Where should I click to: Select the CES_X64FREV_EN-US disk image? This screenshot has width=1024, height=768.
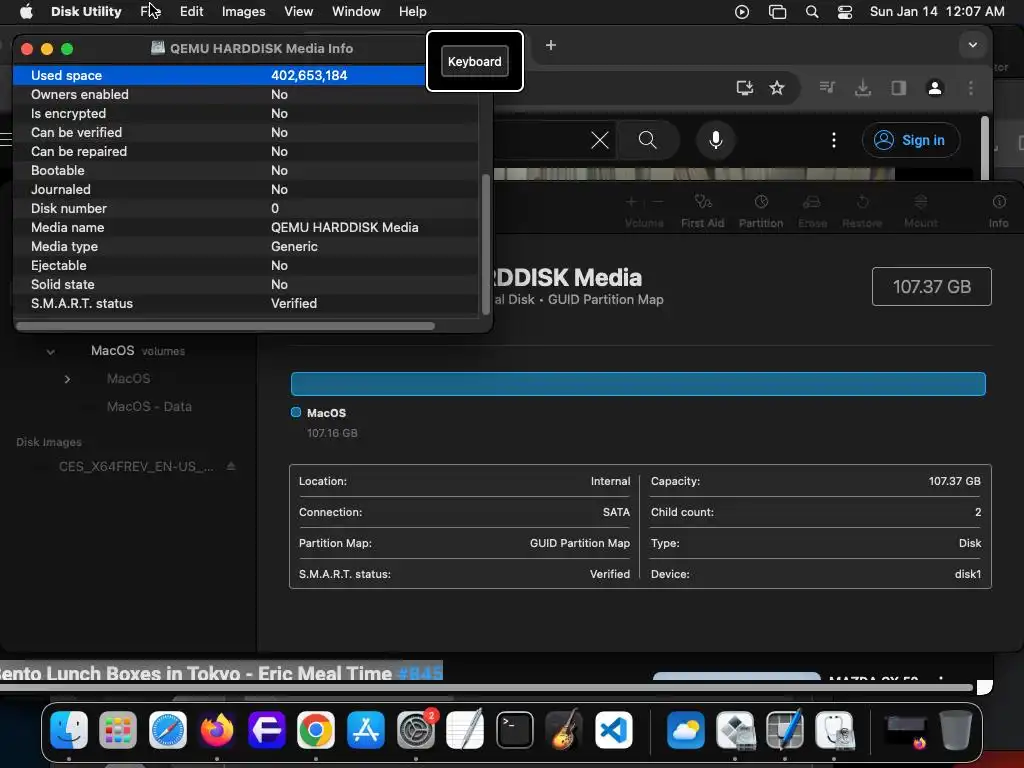(136, 466)
